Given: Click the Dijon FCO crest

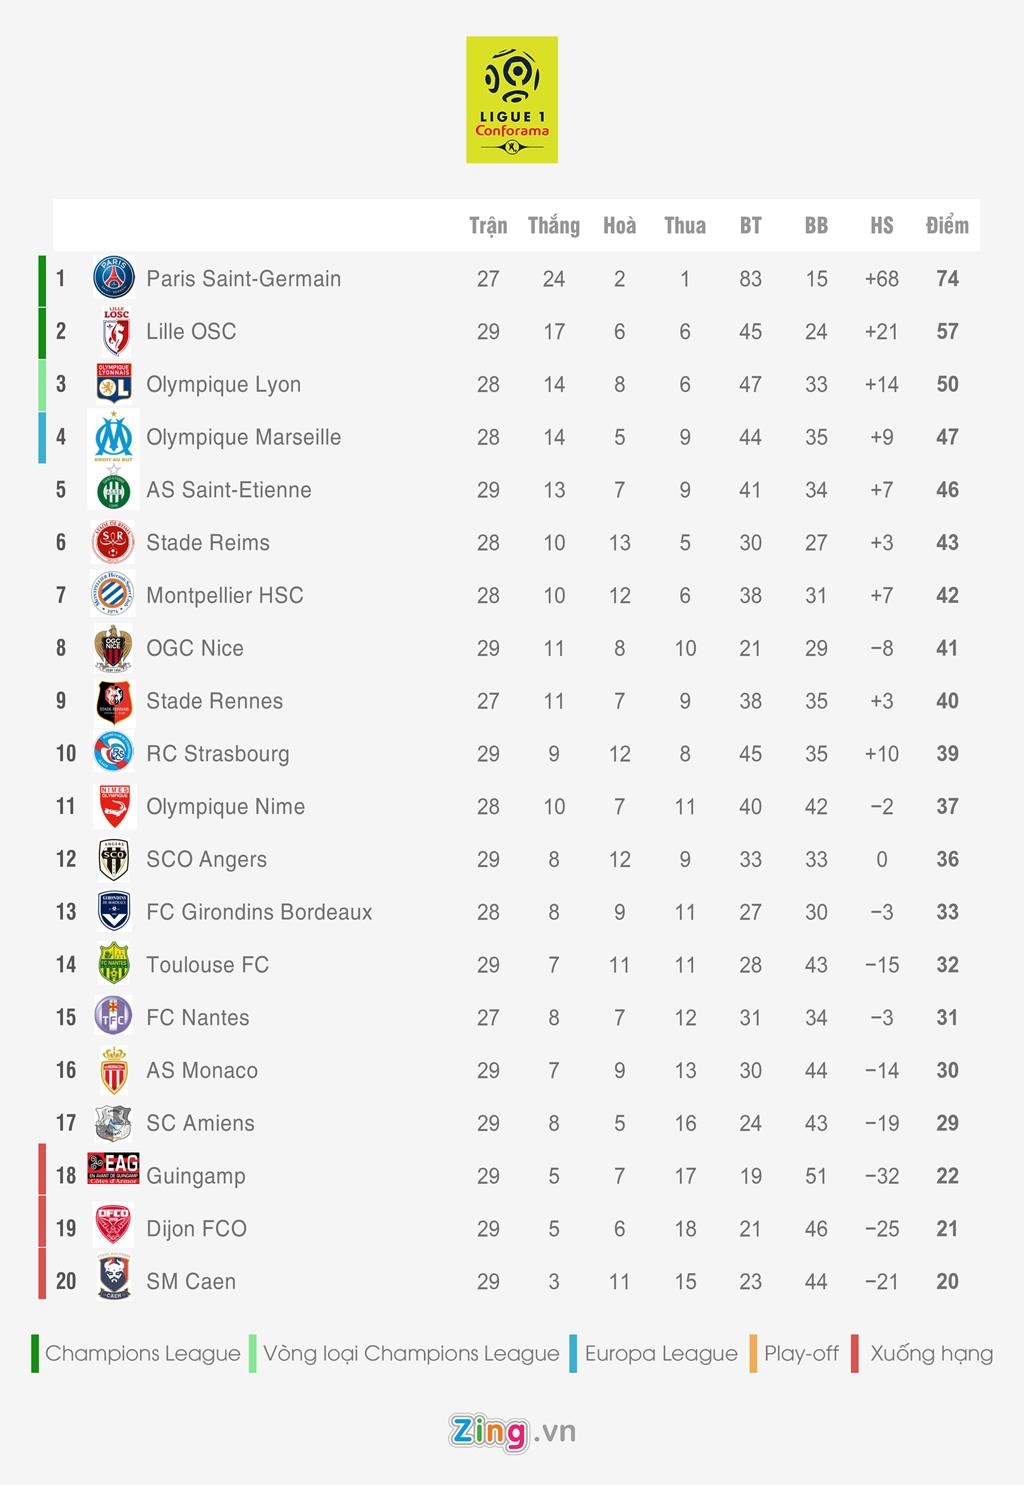Looking at the screenshot, I should pos(113,1226).
